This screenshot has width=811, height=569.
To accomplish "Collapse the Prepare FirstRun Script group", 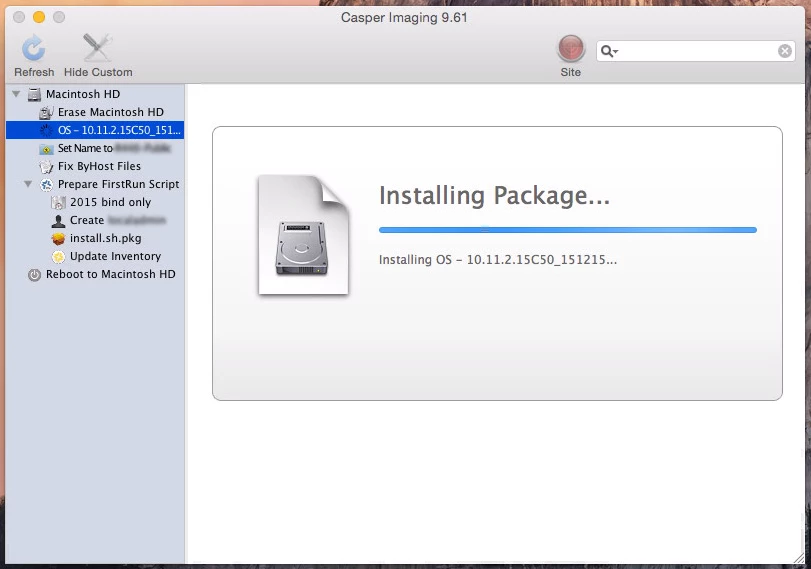I will [28, 184].
